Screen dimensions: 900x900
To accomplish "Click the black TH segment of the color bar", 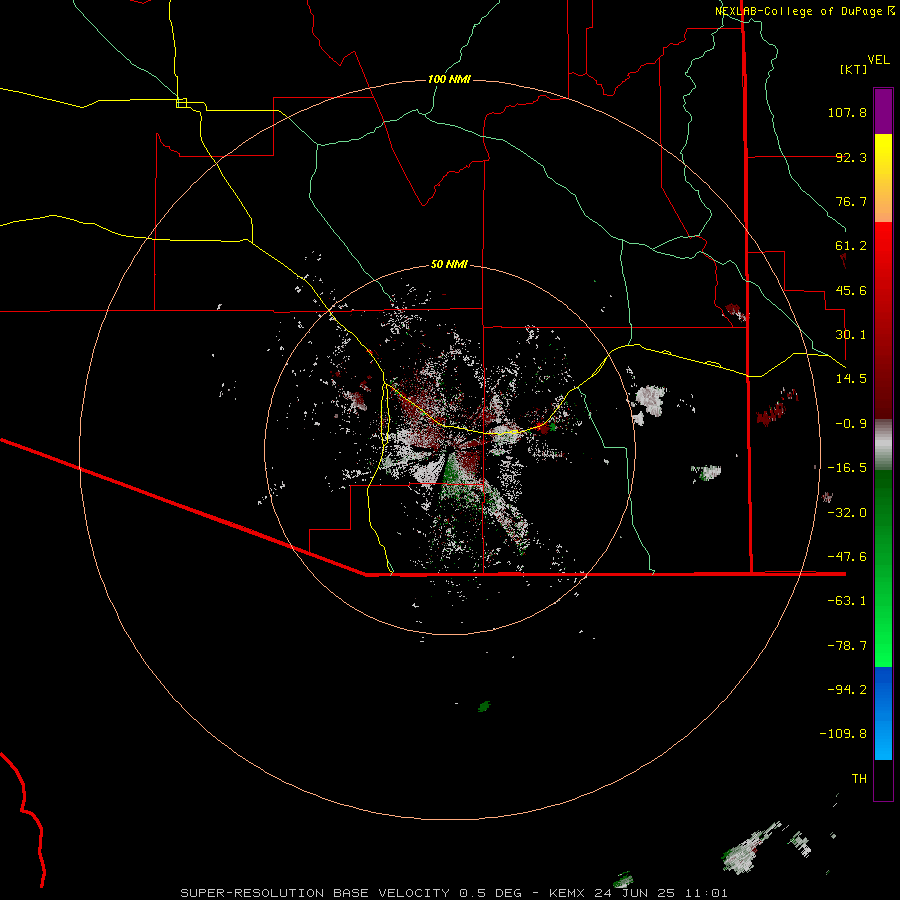I will tap(883, 780).
